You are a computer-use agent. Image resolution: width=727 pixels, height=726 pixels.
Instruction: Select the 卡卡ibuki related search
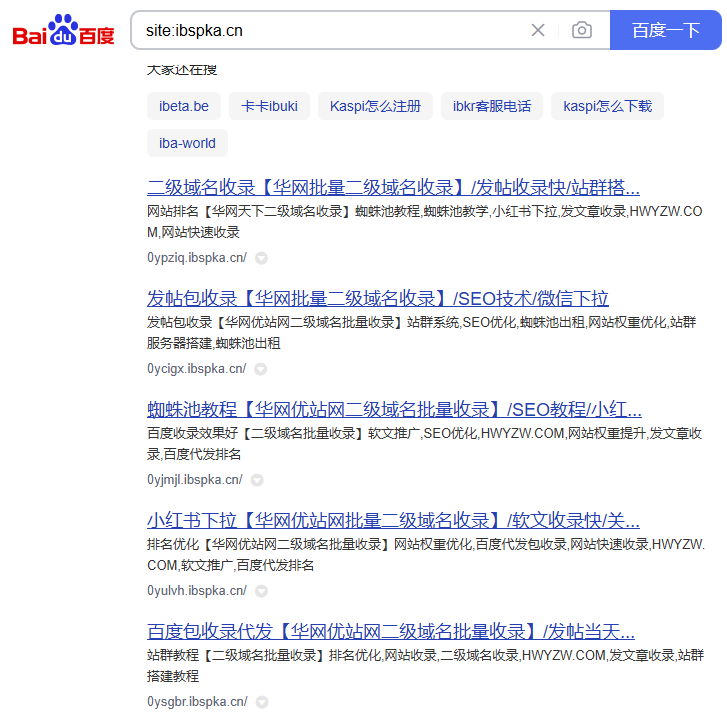pos(270,106)
